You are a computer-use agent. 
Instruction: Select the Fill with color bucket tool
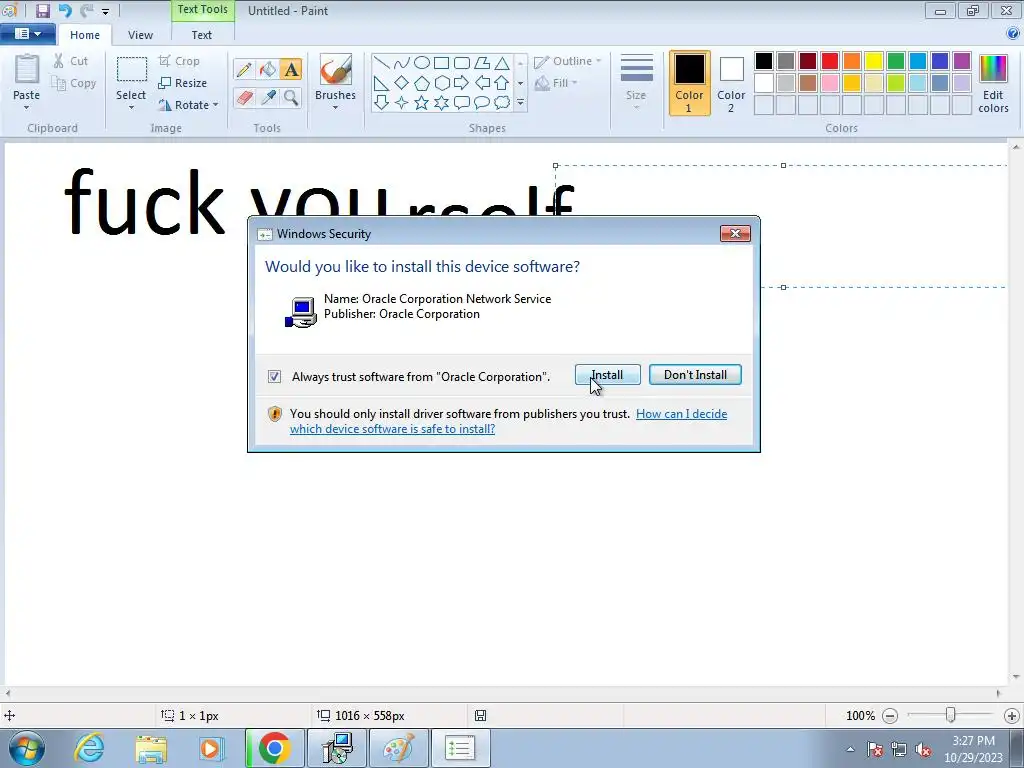point(268,69)
